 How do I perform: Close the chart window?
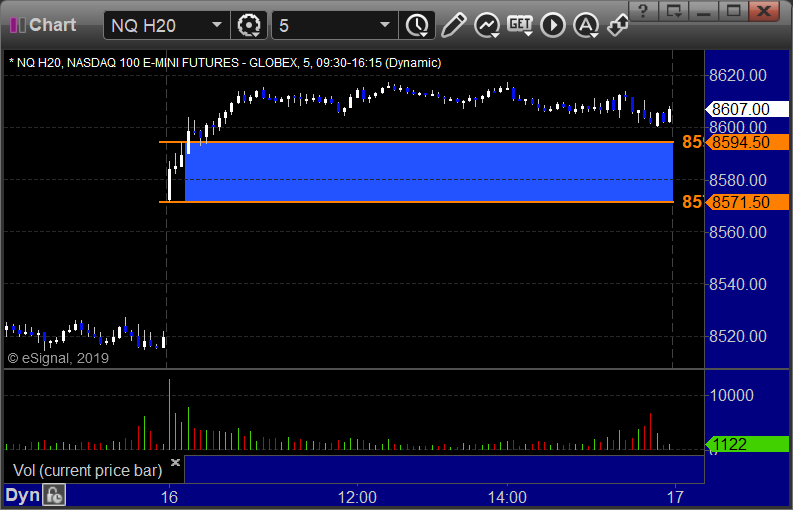click(764, 10)
